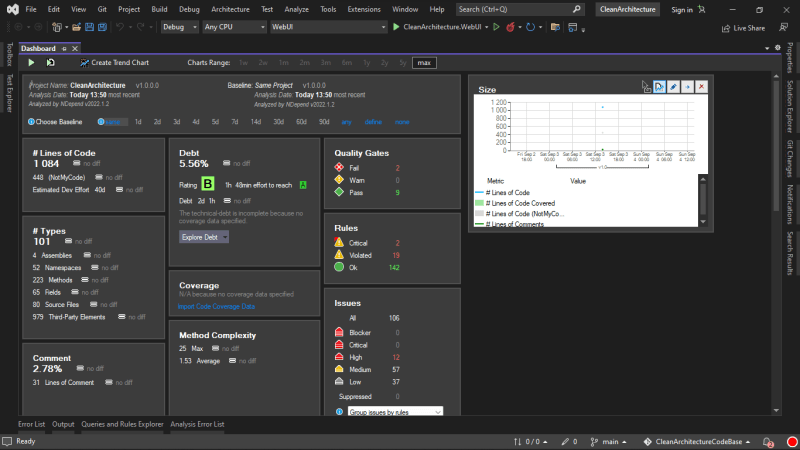
Task: Click the red NDepend status circle icon
Action: [792, 442]
